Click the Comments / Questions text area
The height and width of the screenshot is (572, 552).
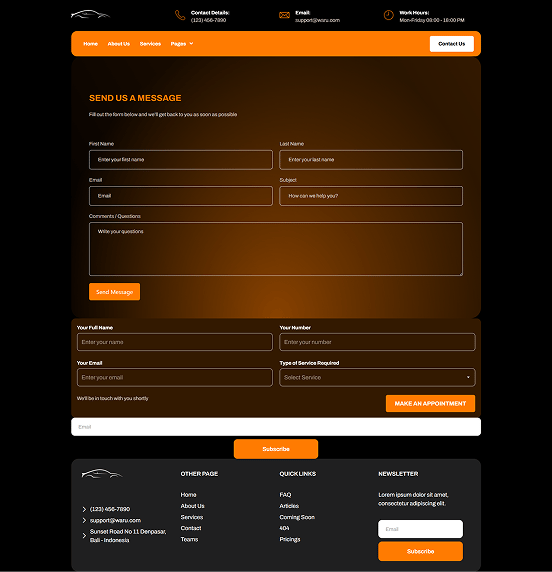(276, 249)
